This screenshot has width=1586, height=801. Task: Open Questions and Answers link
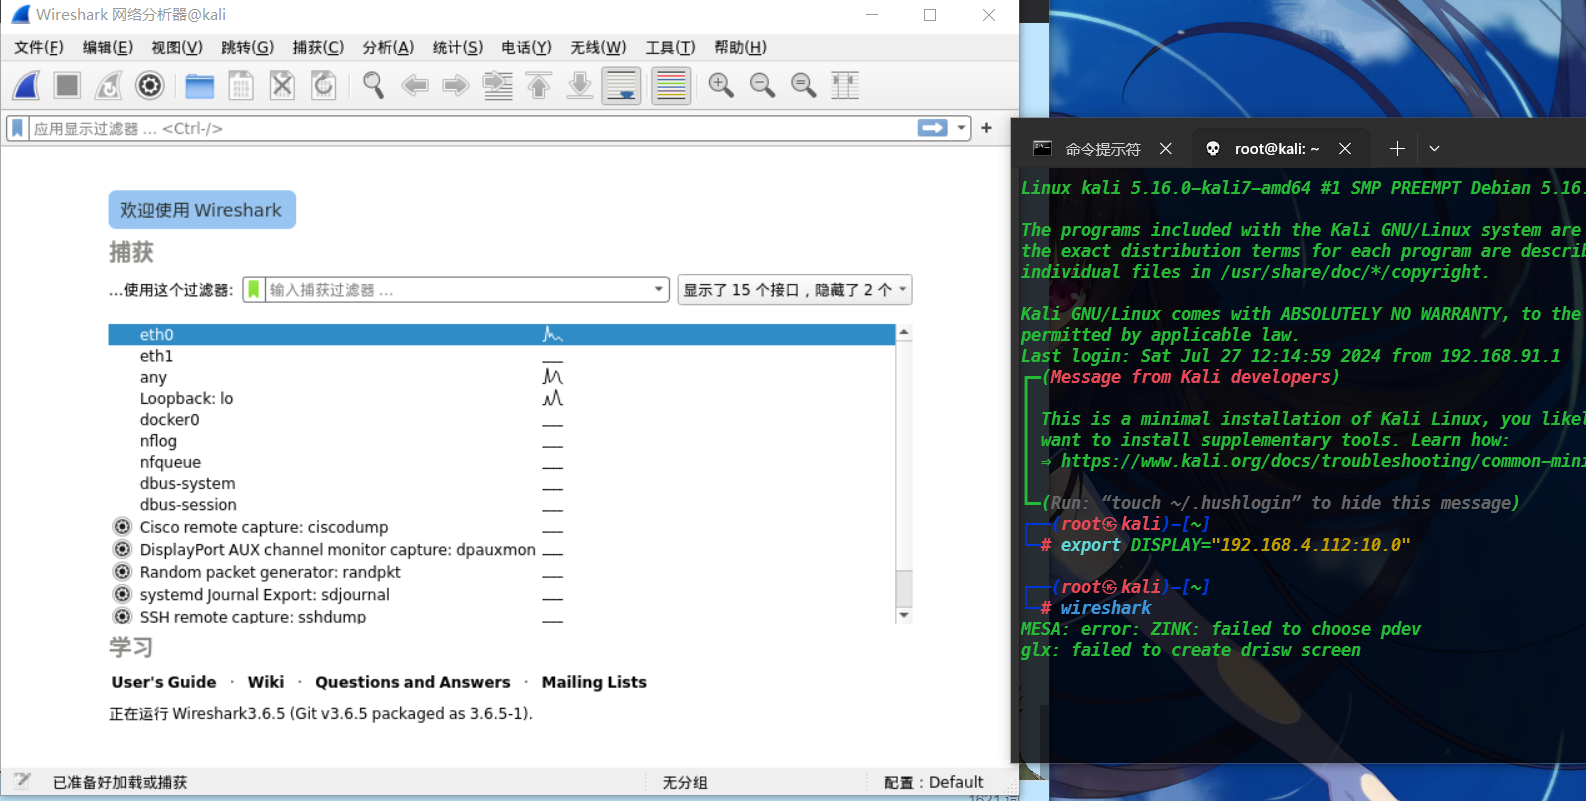coord(413,682)
